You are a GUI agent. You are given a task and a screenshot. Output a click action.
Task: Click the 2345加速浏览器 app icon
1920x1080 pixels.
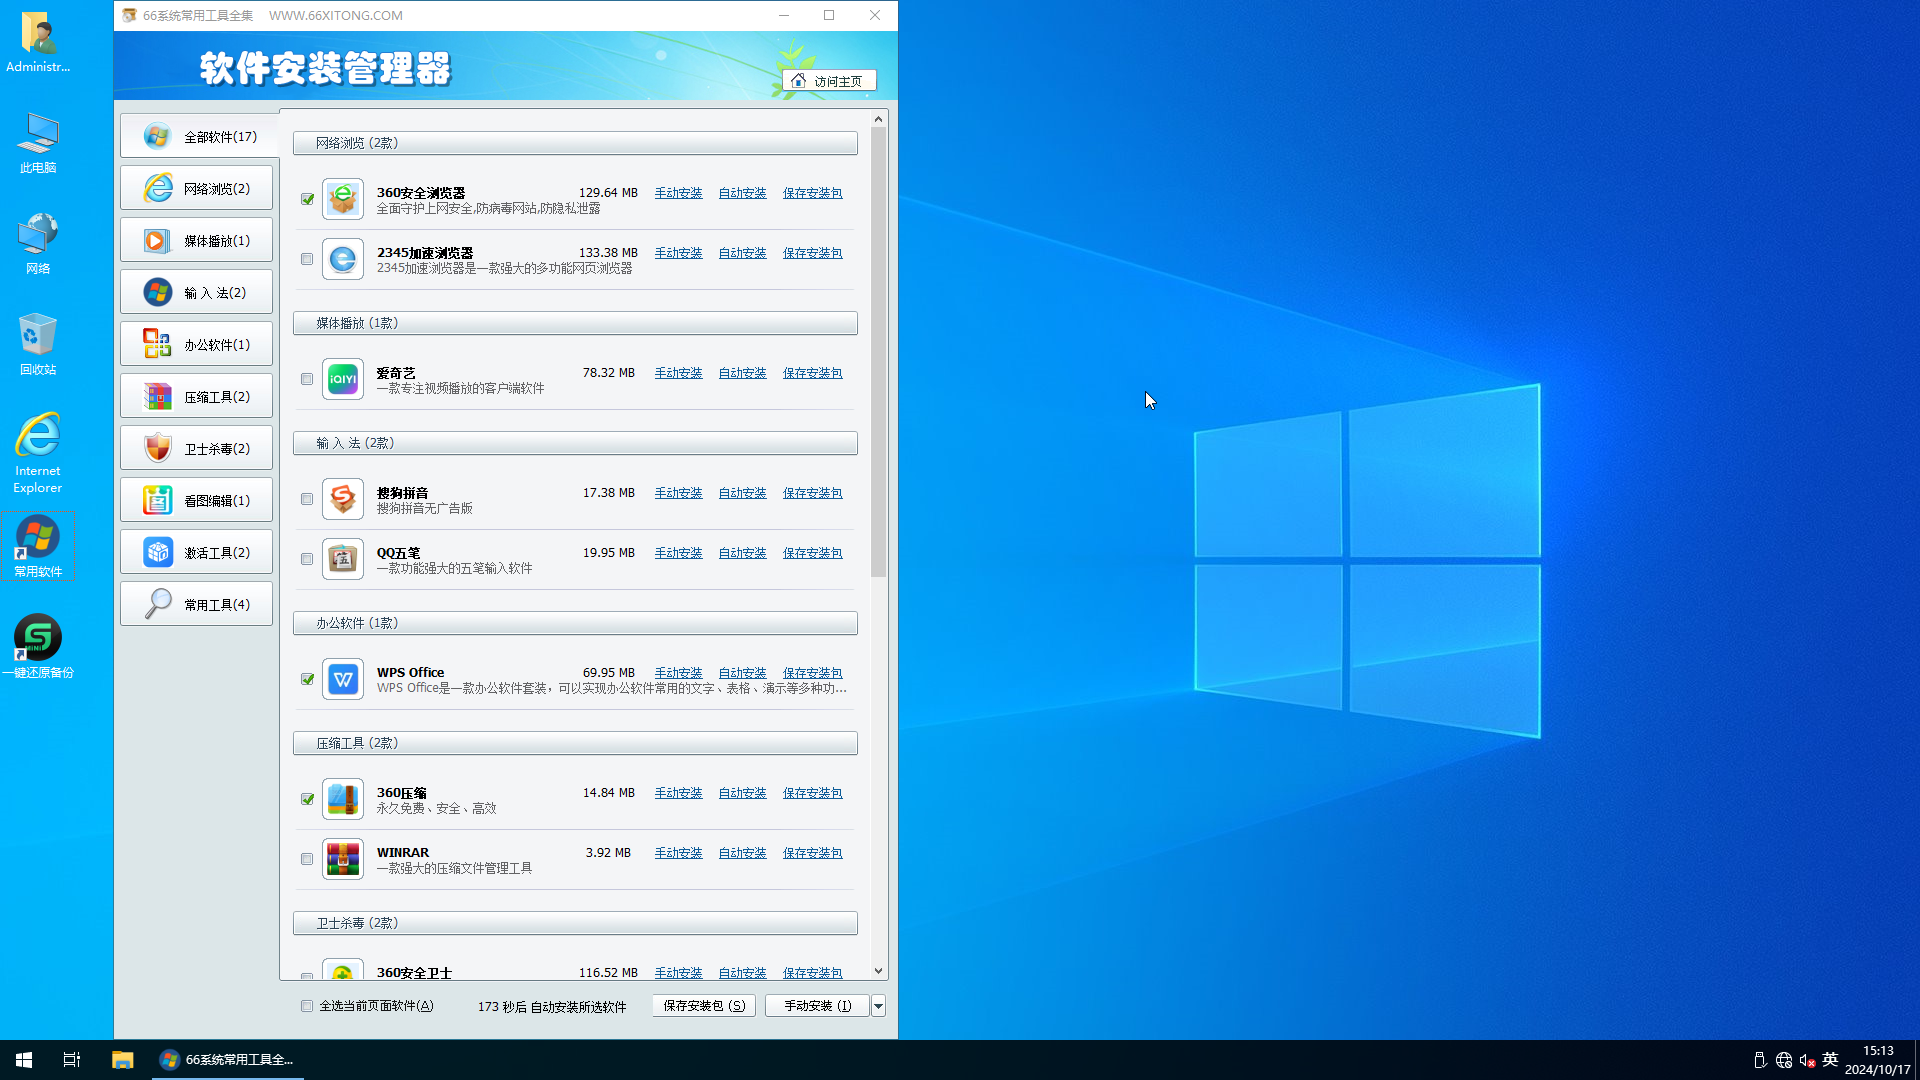click(343, 259)
